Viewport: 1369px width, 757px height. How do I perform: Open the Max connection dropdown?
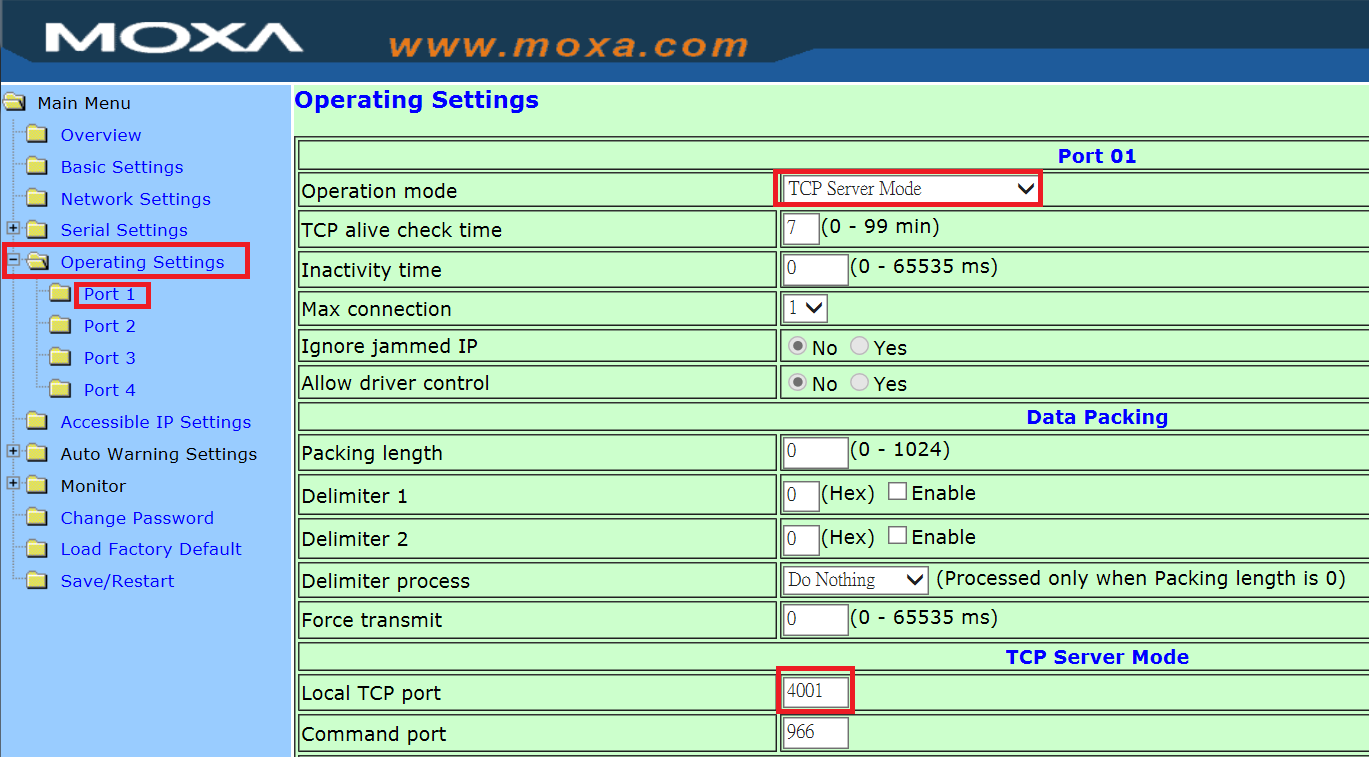point(803,308)
